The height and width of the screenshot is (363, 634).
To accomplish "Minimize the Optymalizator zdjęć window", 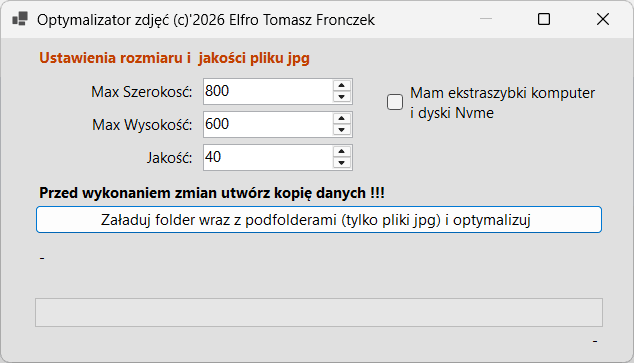I will (486, 19).
